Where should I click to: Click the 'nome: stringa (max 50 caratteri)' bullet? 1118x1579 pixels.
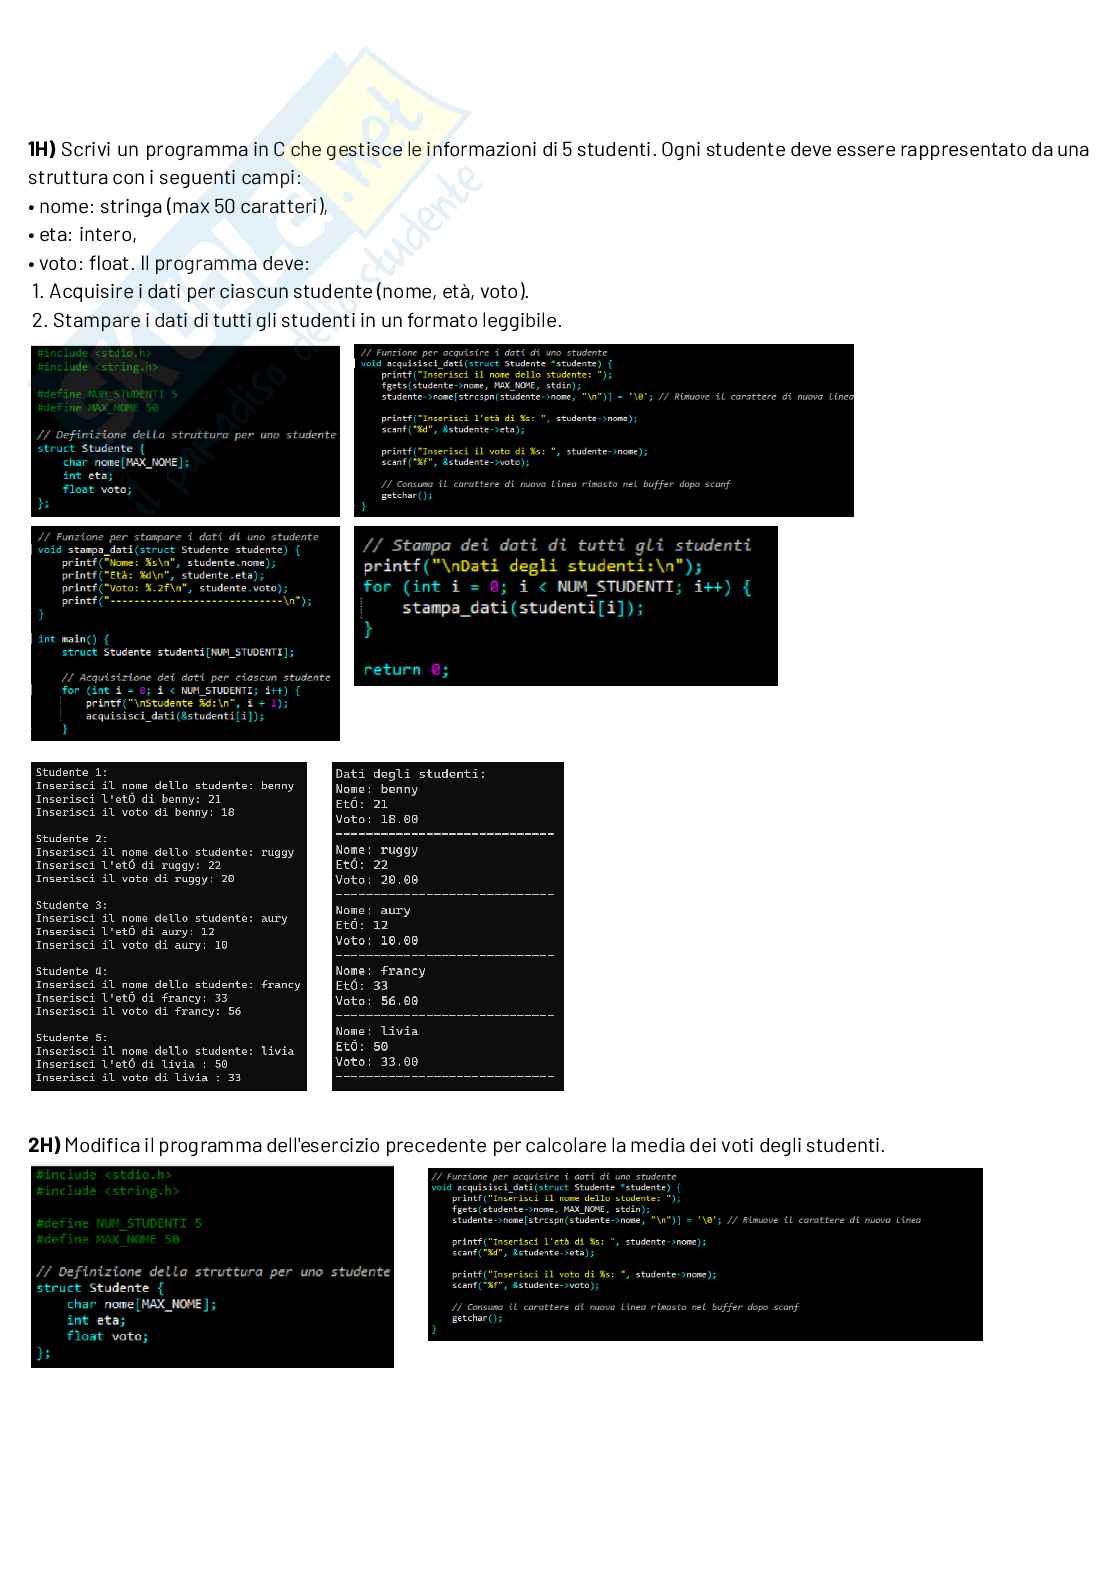182,207
